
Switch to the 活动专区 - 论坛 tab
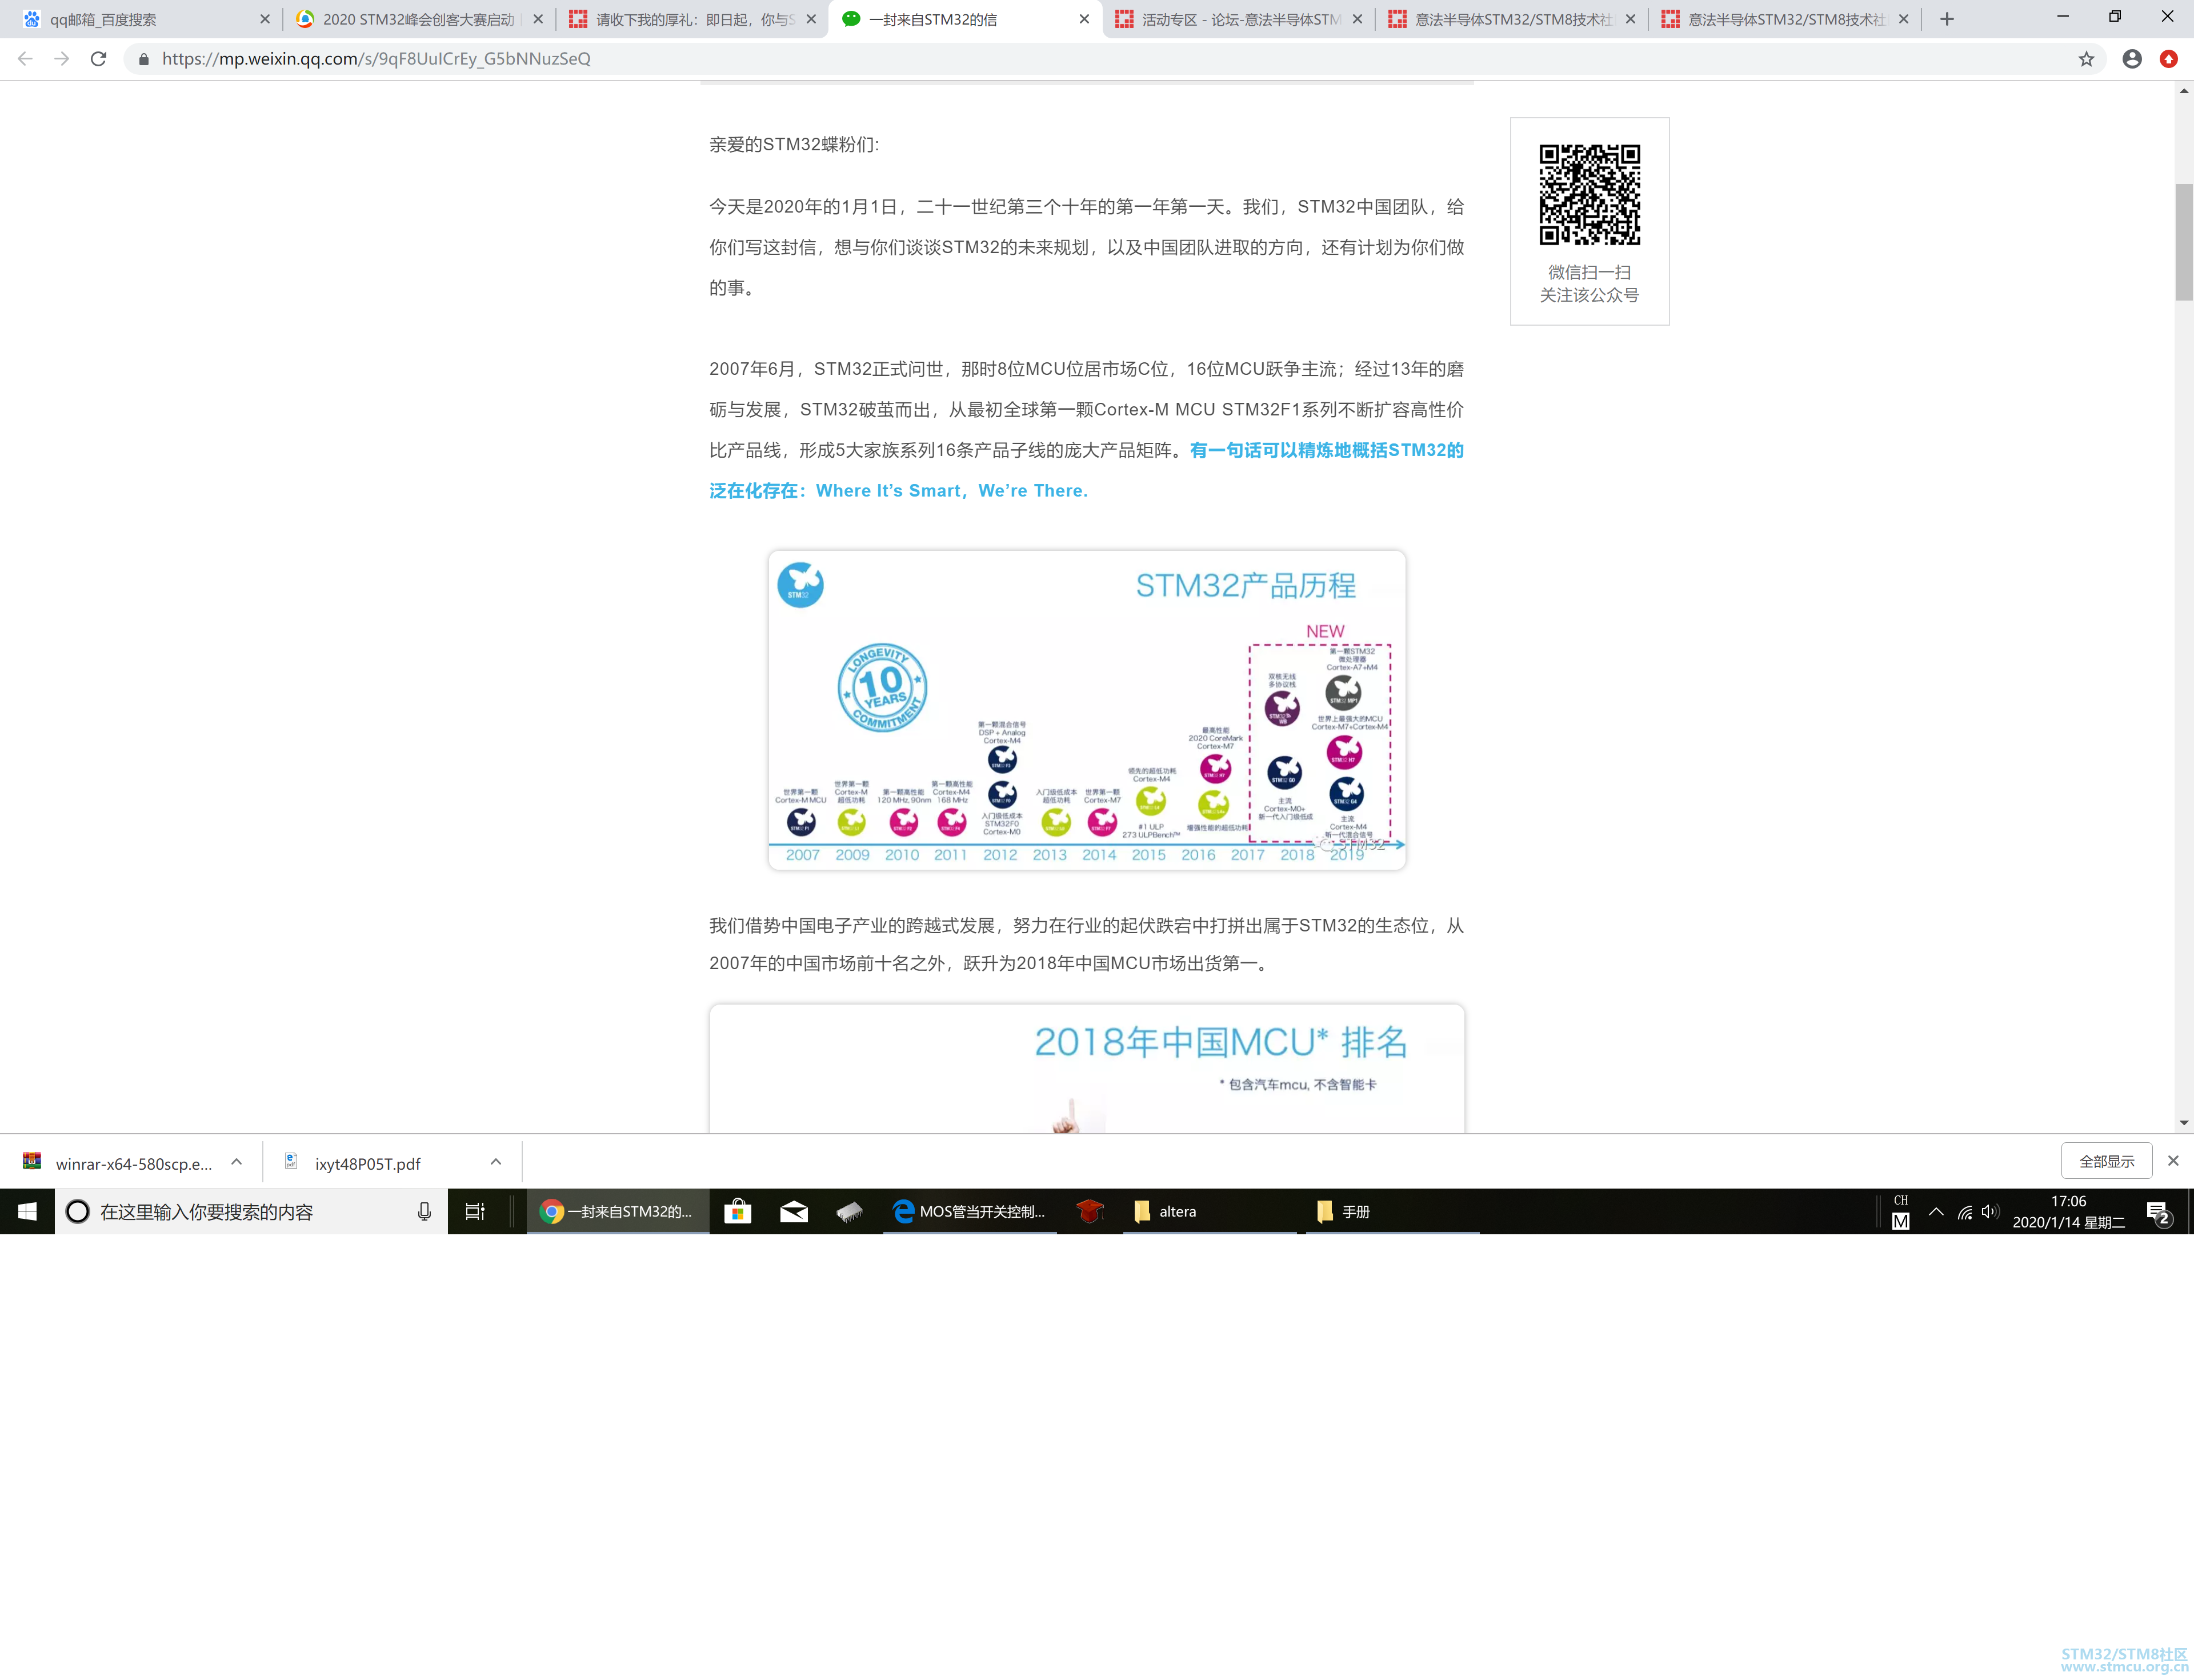[1238, 19]
